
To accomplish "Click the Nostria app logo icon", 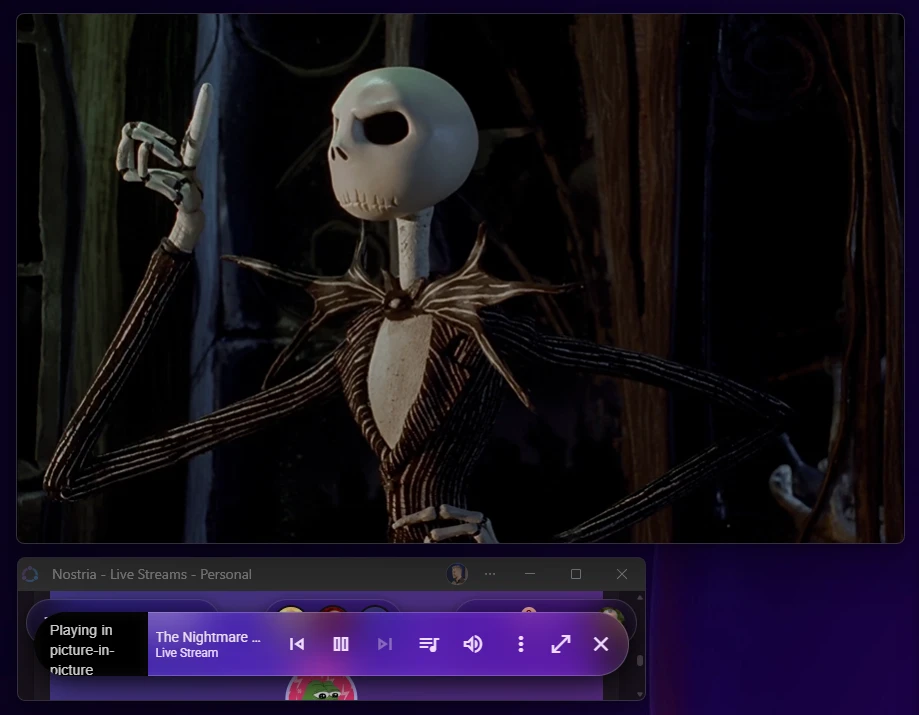I will pos(30,574).
